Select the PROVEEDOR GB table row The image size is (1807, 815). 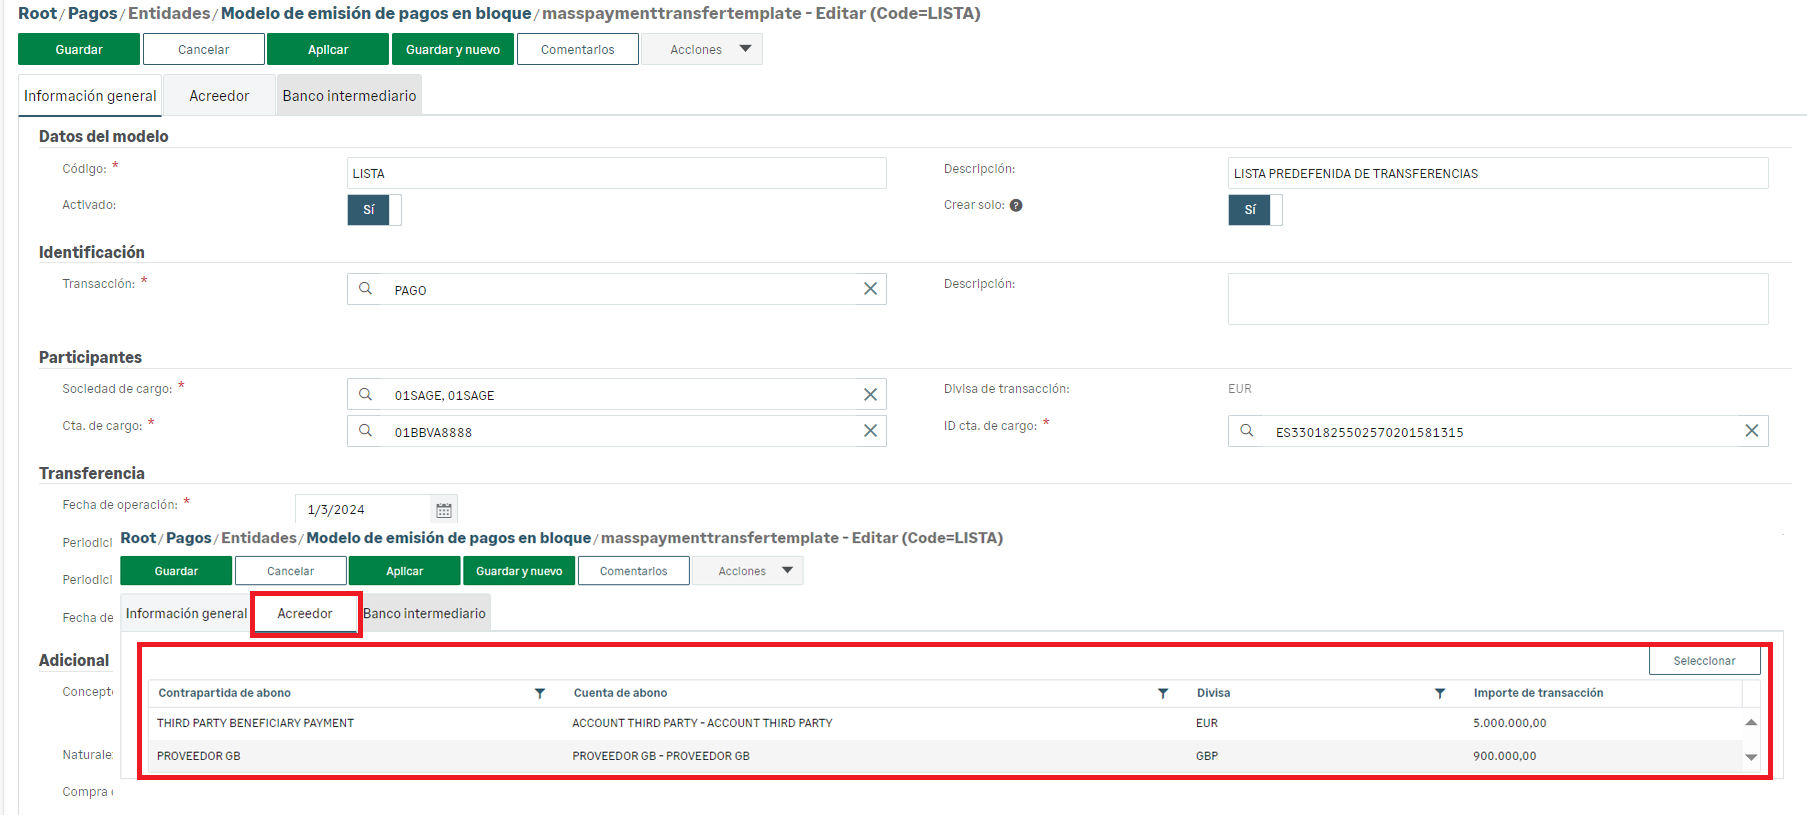tap(660, 756)
